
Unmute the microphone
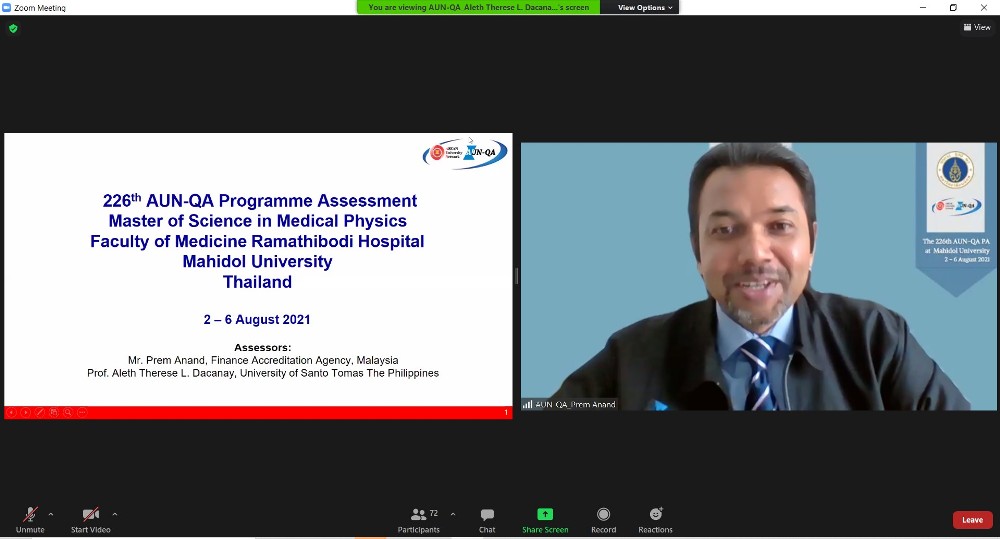(30, 515)
